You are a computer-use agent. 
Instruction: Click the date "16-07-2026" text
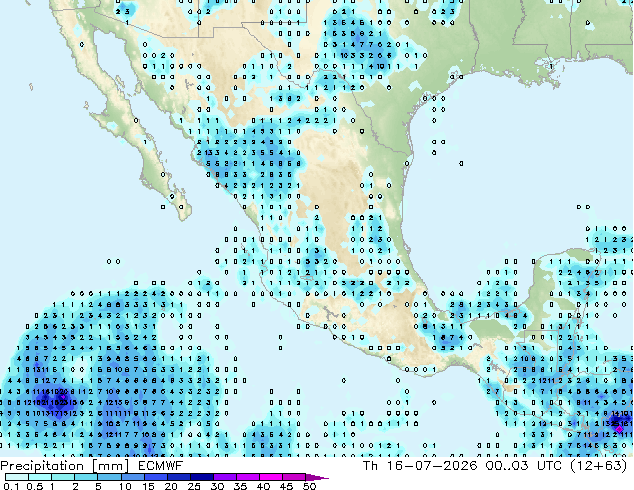coord(432,466)
